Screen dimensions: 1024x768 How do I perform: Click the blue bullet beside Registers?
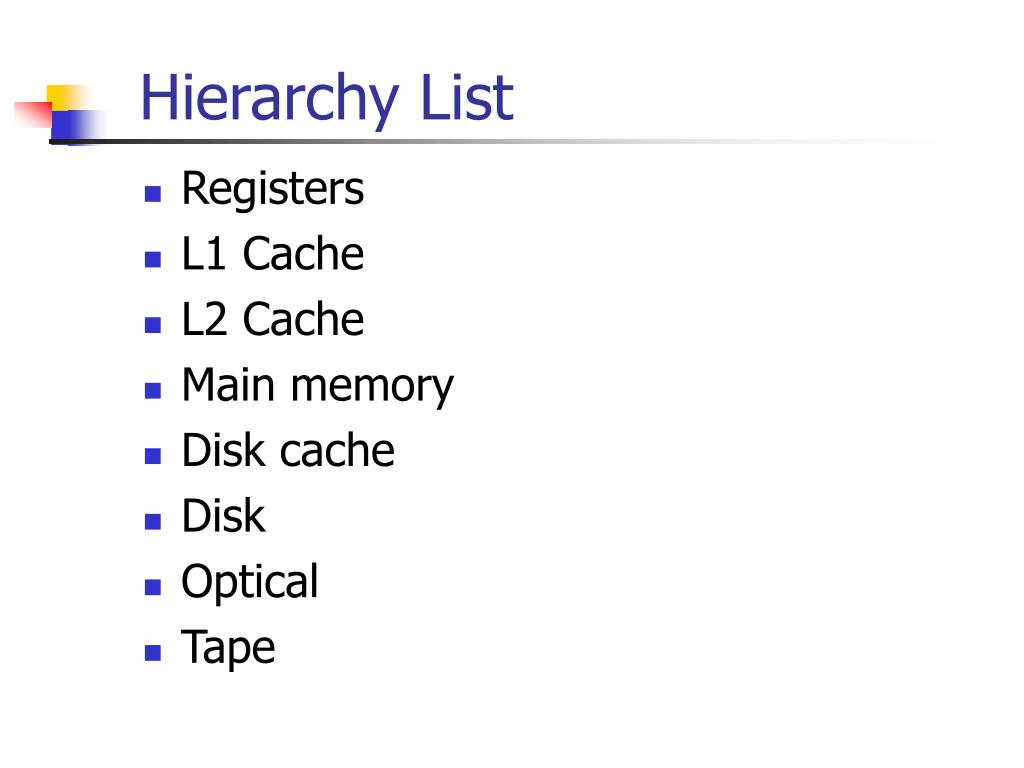point(153,194)
